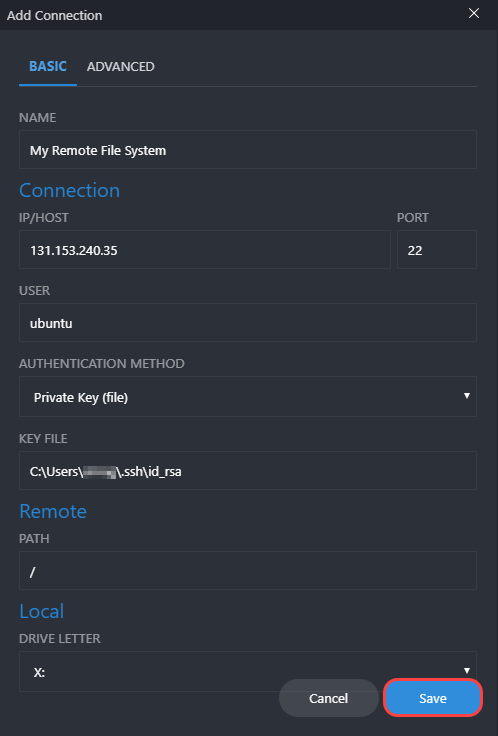
Task: Click the AUTHENTICATION METHOD label
Action: [102, 363]
